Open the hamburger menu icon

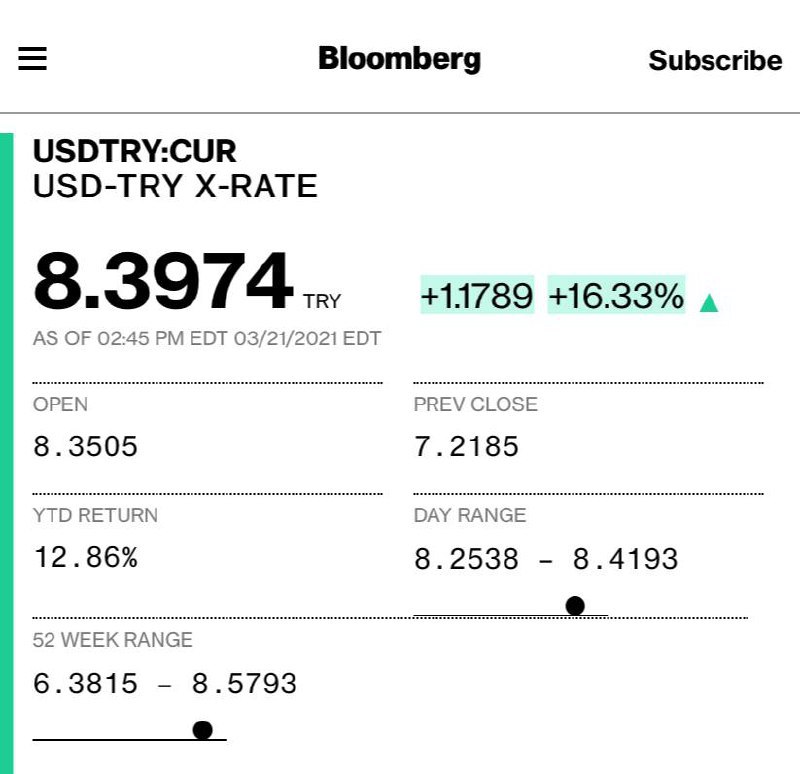click(33, 59)
